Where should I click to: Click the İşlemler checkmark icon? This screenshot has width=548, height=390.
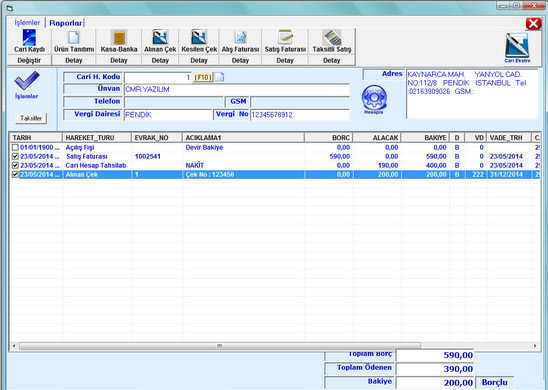(27, 80)
